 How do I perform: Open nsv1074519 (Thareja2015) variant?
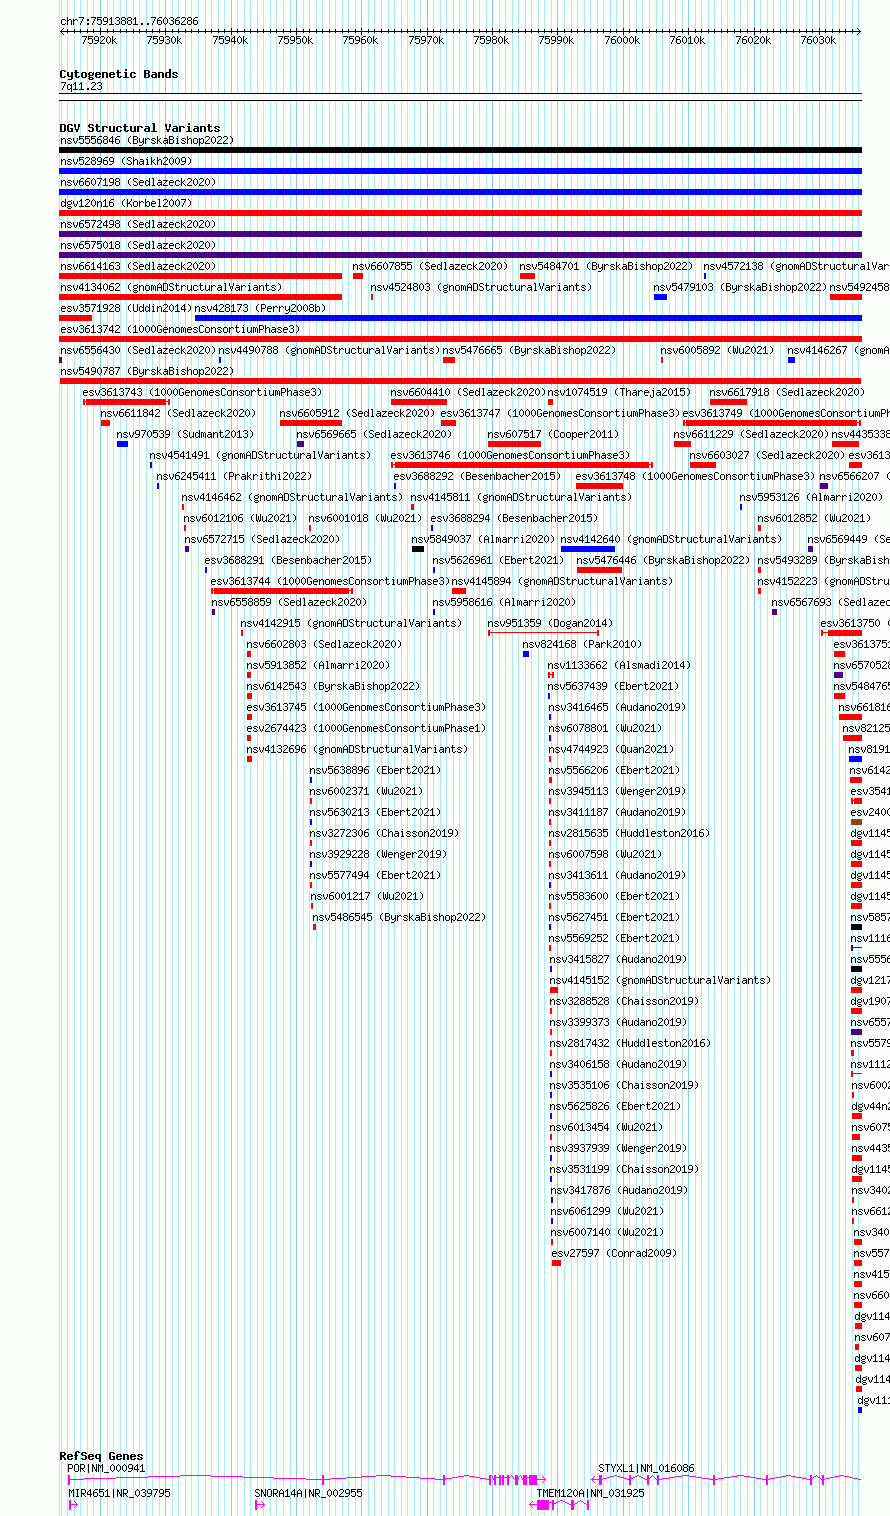pyautogui.click(x=619, y=392)
